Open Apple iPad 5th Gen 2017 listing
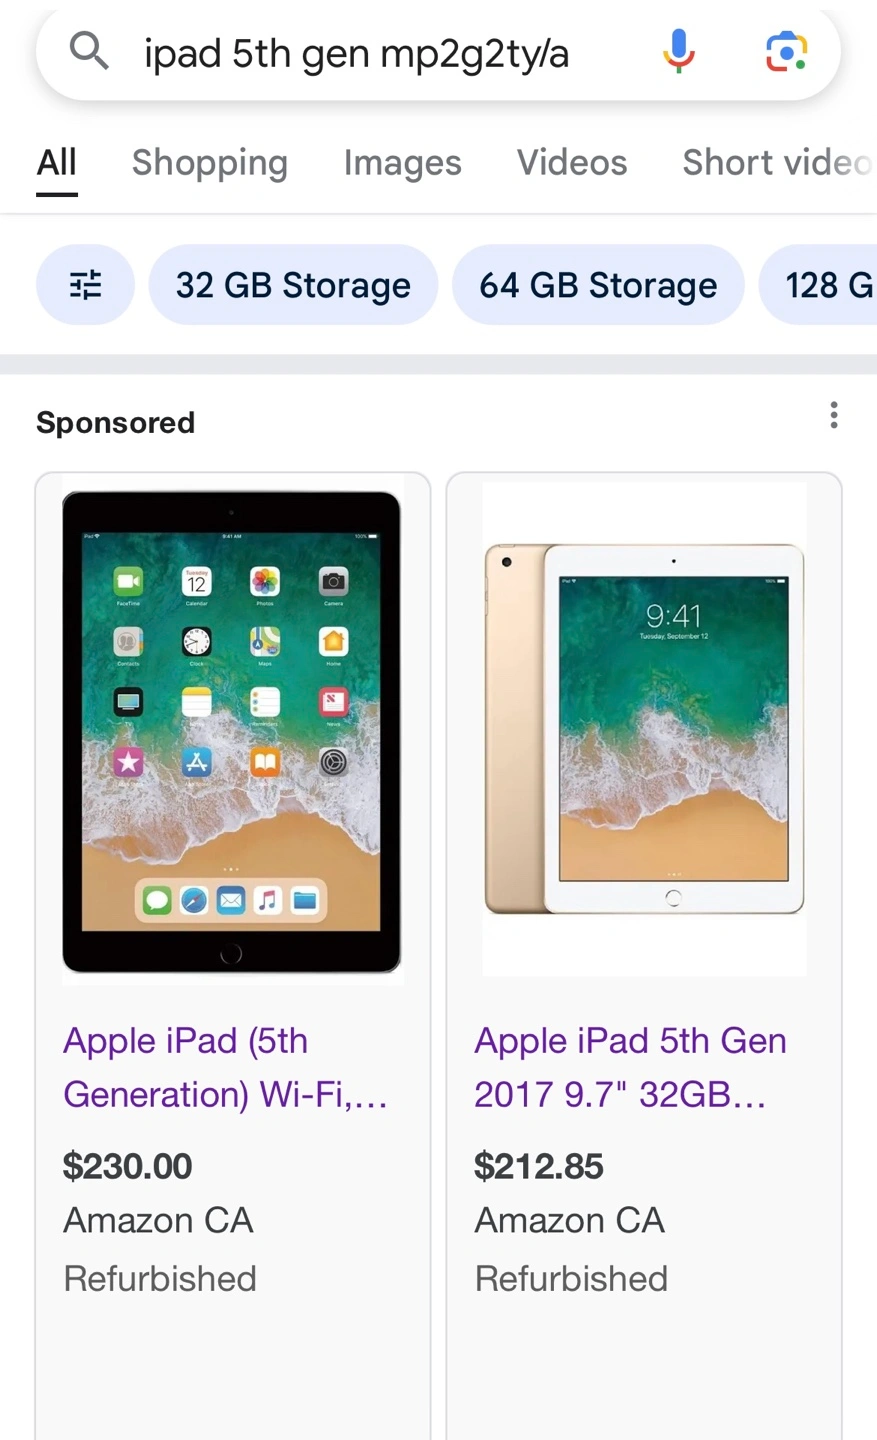Image resolution: width=877 pixels, height=1440 pixels. (x=630, y=1067)
